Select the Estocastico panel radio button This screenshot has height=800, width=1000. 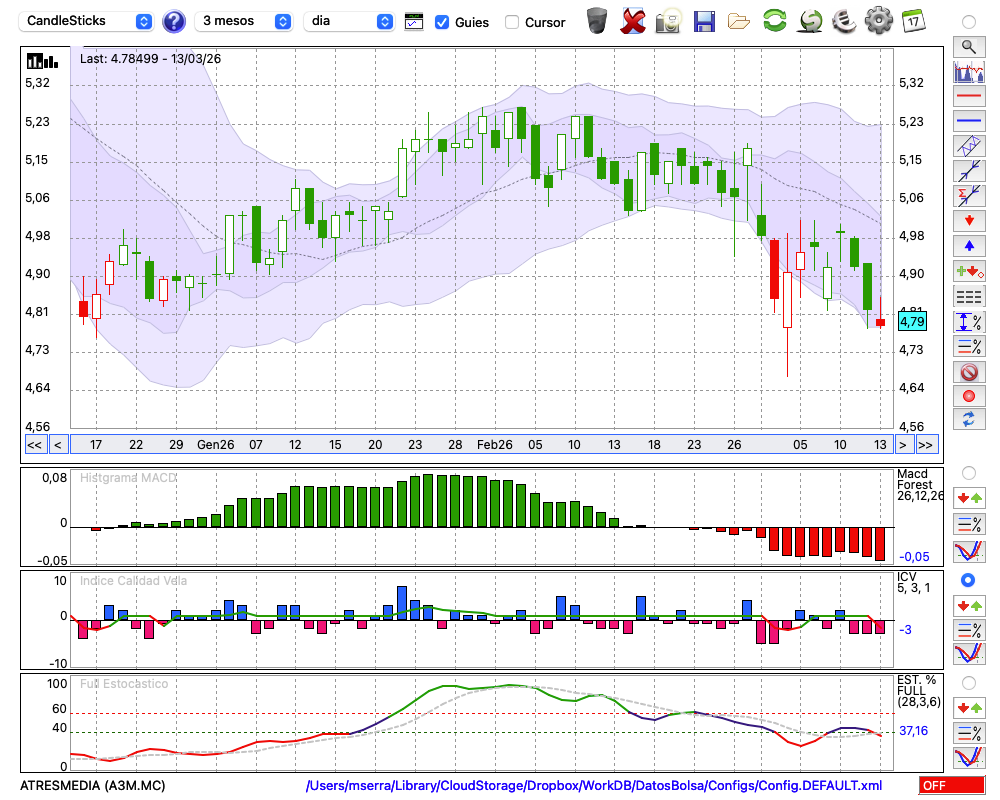[969, 683]
